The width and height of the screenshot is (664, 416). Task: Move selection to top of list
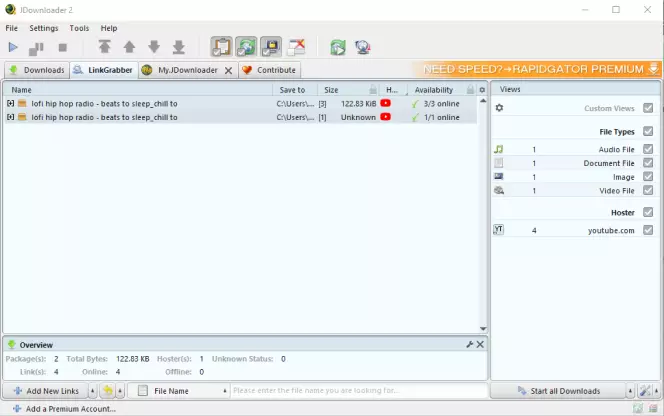(x=104, y=47)
